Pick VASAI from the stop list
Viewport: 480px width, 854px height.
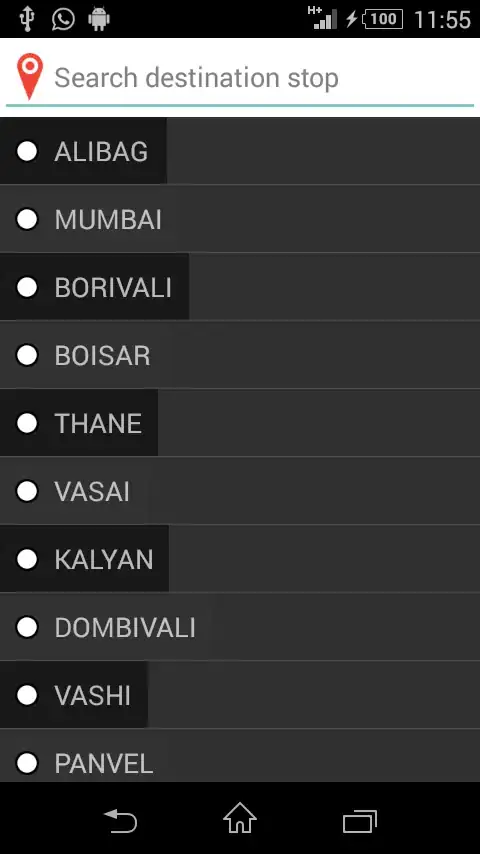click(240, 491)
